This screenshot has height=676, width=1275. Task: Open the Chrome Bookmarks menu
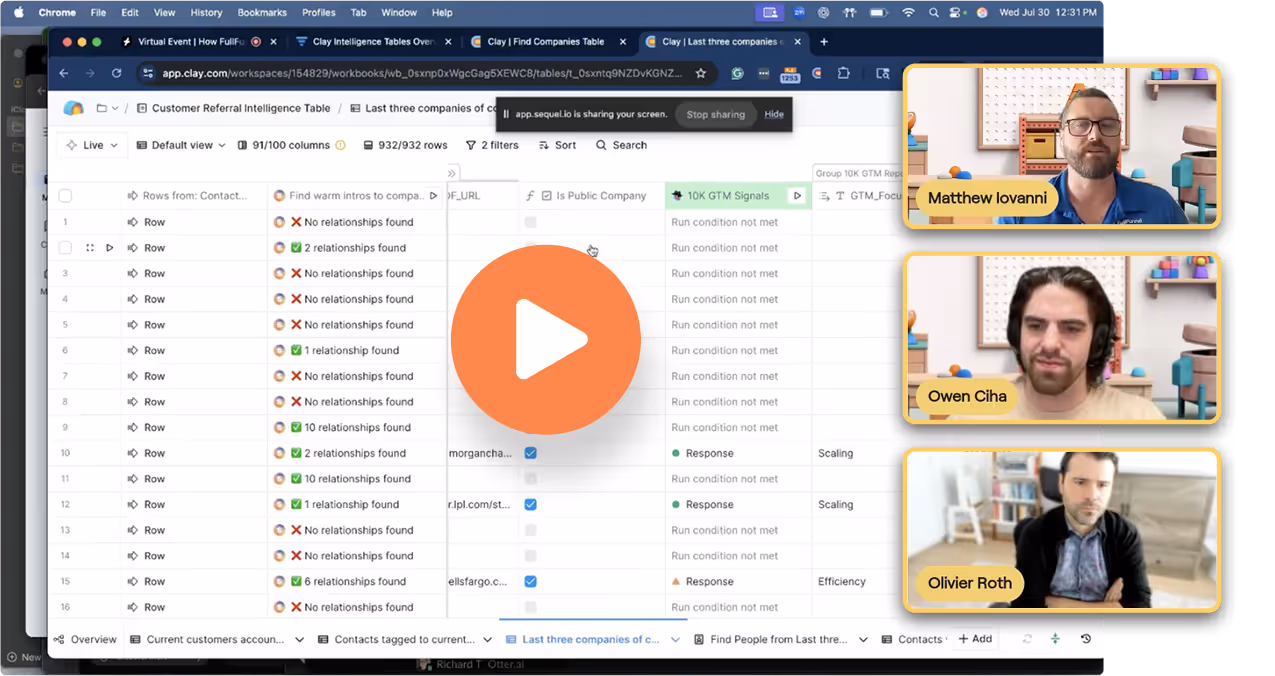pos(262,13)
